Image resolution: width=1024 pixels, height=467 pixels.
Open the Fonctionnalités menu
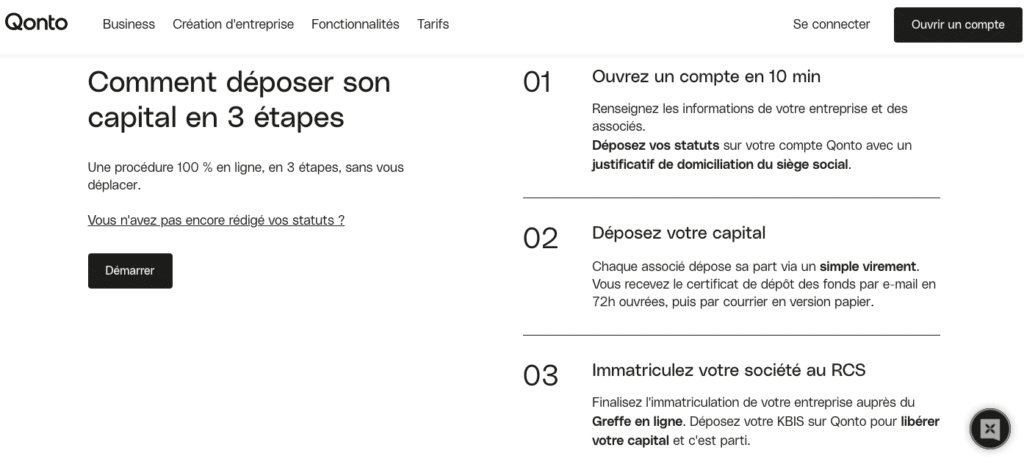(355, 24)
